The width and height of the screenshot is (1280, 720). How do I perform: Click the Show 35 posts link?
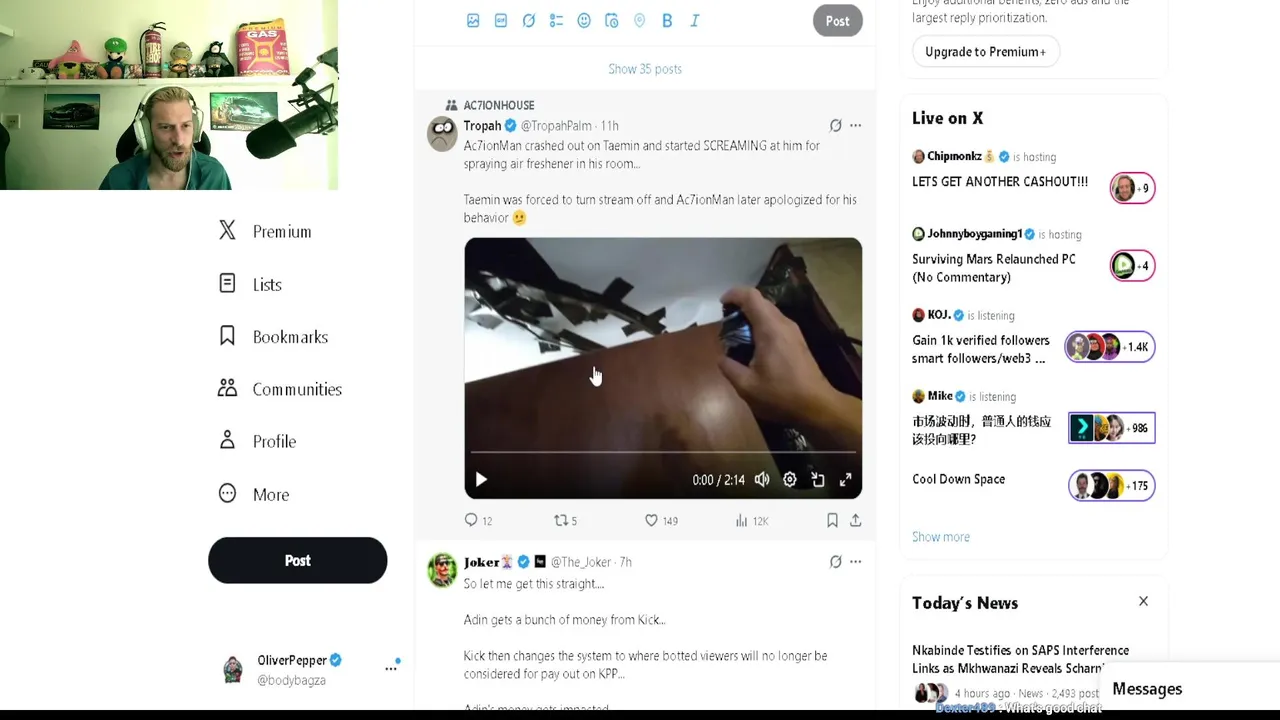click(x=645, y=69)
